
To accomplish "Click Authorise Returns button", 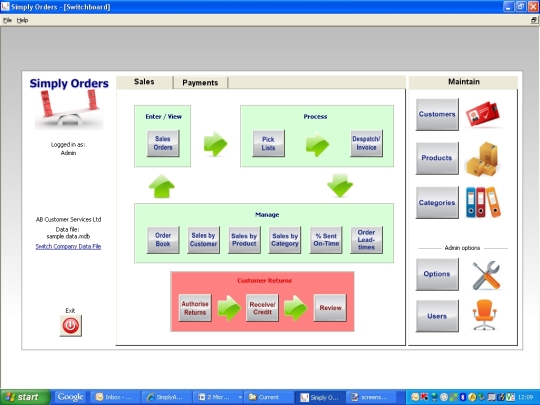I will [195, 308].
